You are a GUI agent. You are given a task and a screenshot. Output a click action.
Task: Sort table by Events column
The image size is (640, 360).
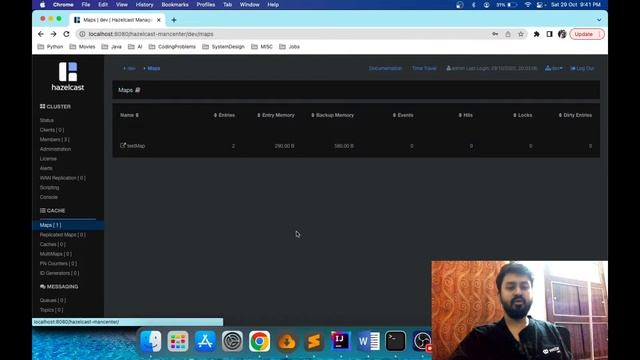tap(403, 115)
